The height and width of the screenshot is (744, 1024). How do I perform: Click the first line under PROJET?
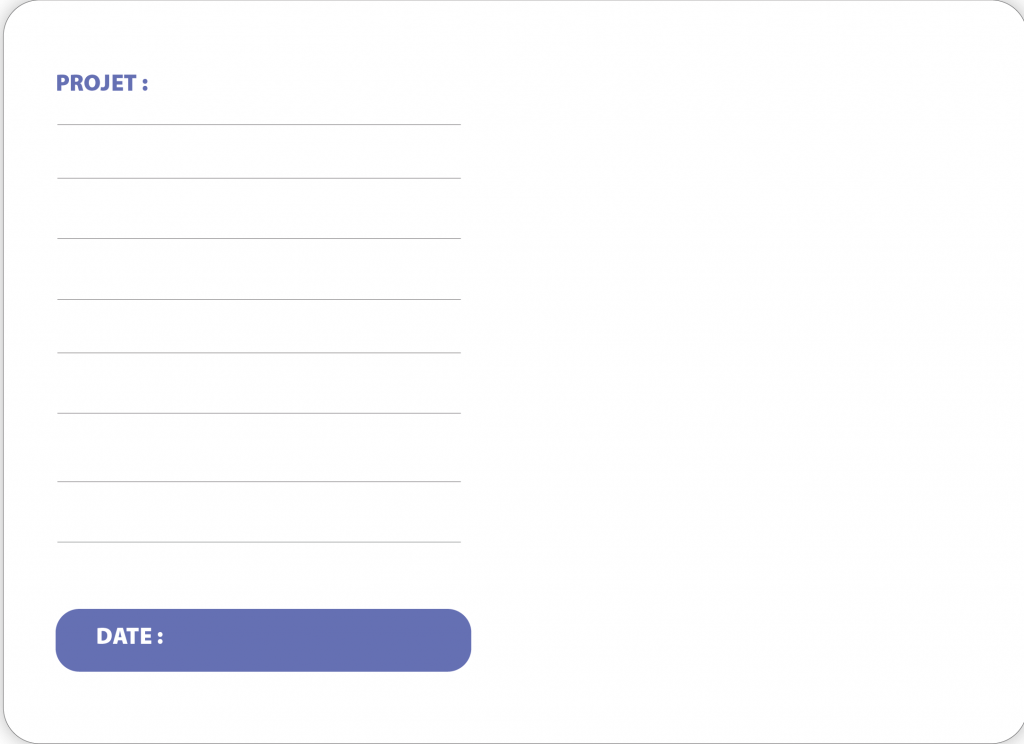(x=259, y=125)
